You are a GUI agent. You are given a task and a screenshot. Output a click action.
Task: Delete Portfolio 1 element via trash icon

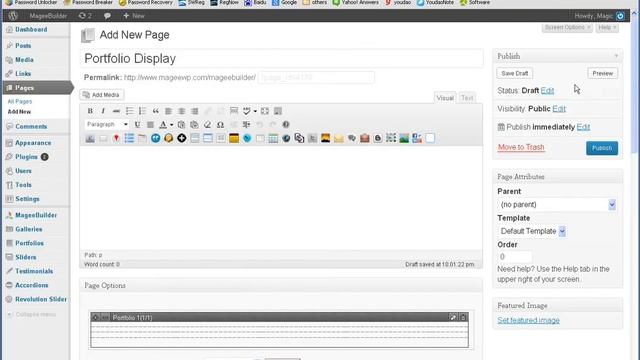[x=463, y=317]
